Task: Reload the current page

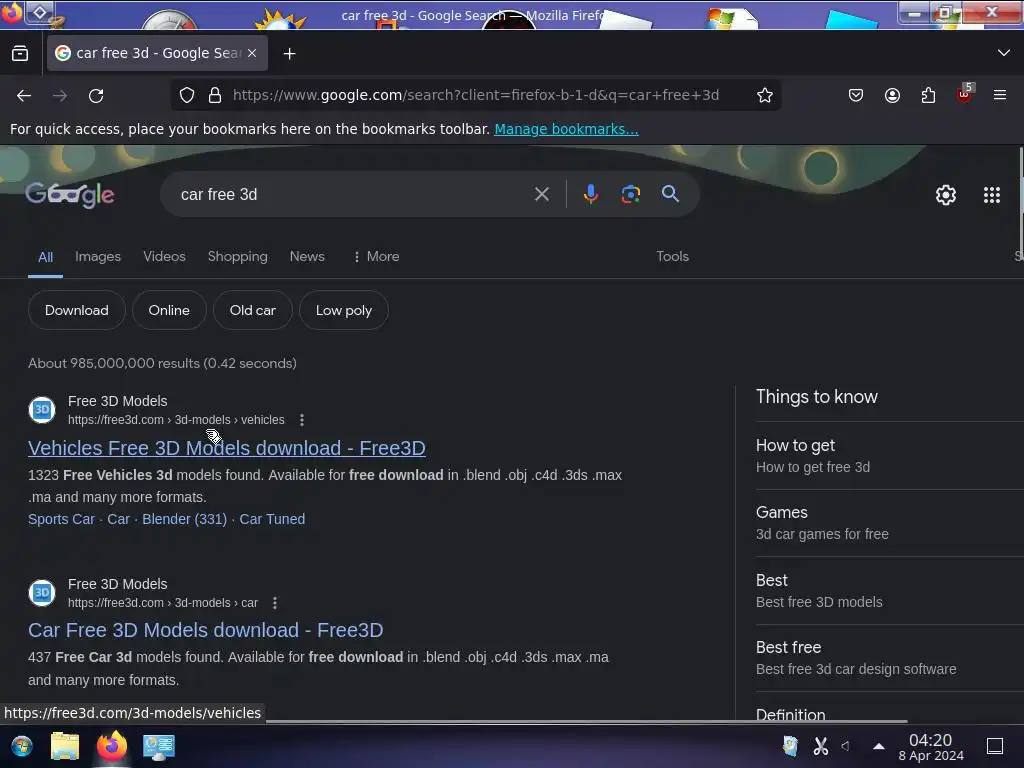Action: click(96, 96)
